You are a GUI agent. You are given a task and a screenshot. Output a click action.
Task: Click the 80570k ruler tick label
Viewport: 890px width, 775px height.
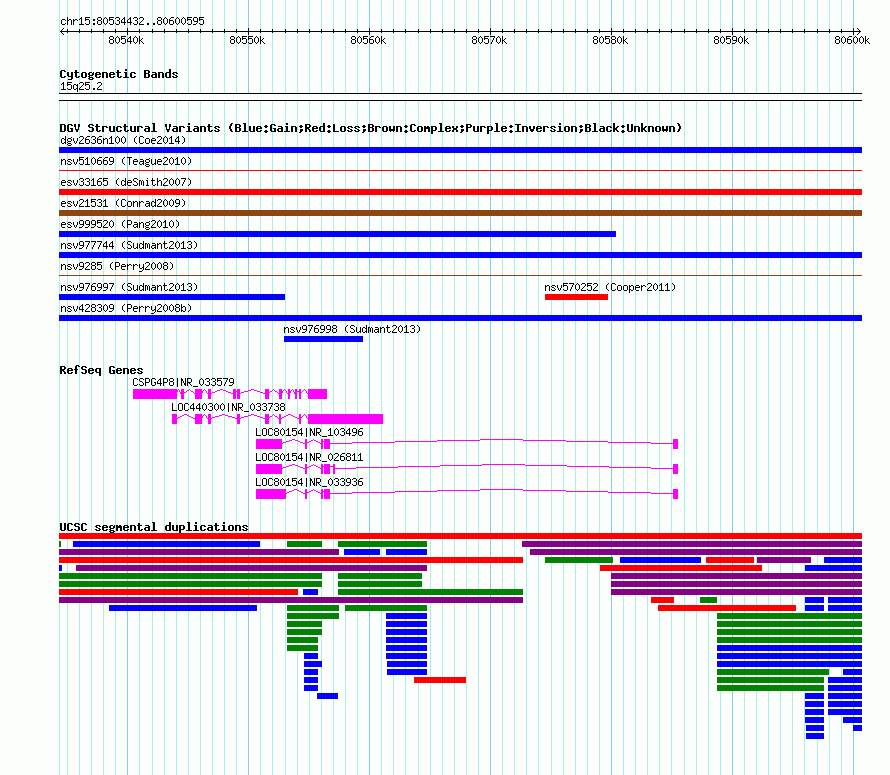[x=489, y=40]
